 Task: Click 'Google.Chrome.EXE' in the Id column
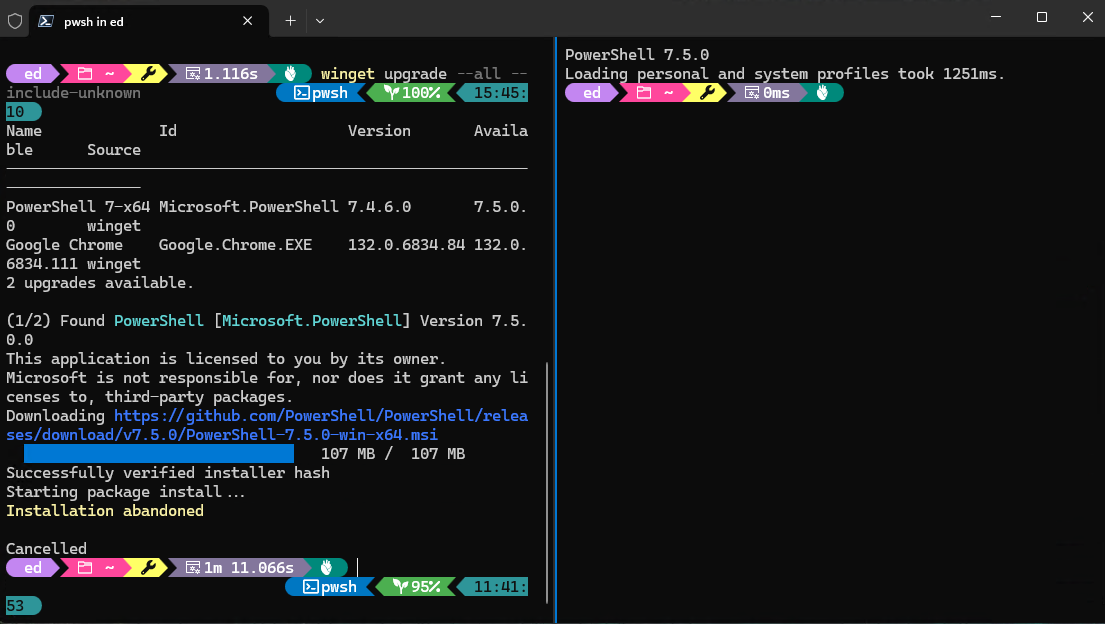pos(235,245)
